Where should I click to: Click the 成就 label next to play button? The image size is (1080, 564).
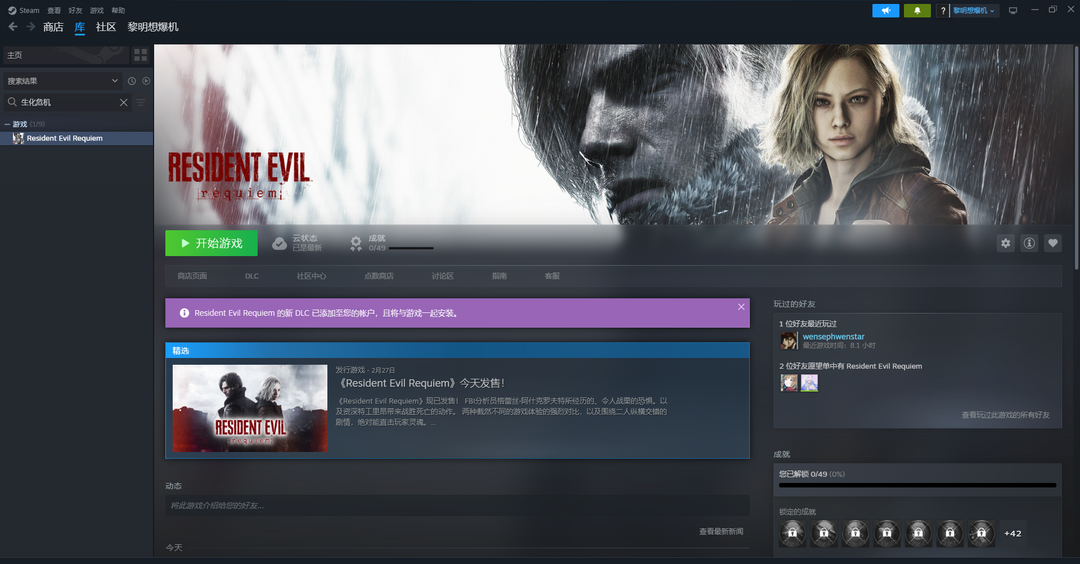click(377, 238)
